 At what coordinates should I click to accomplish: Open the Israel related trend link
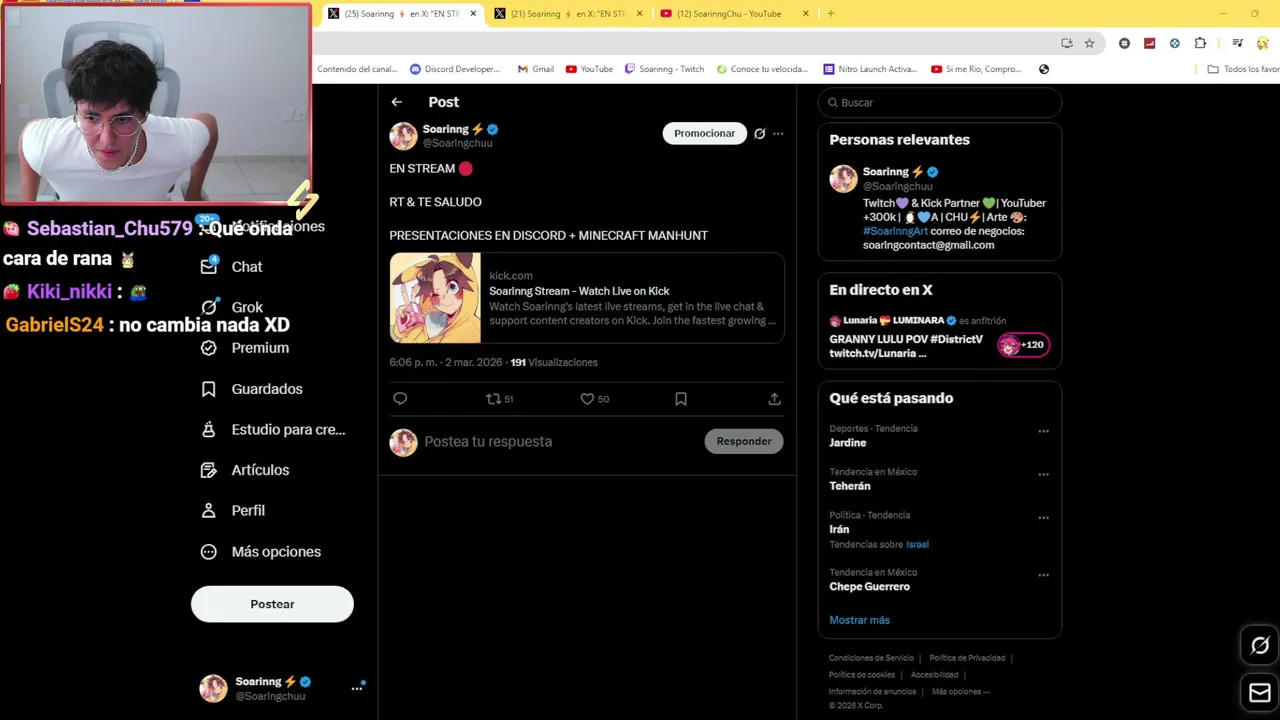click(917, 544)
